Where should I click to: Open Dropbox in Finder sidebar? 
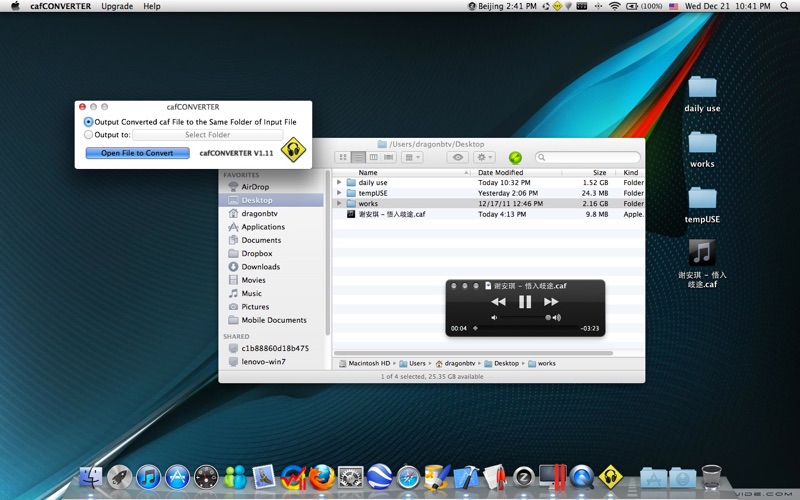257,253
